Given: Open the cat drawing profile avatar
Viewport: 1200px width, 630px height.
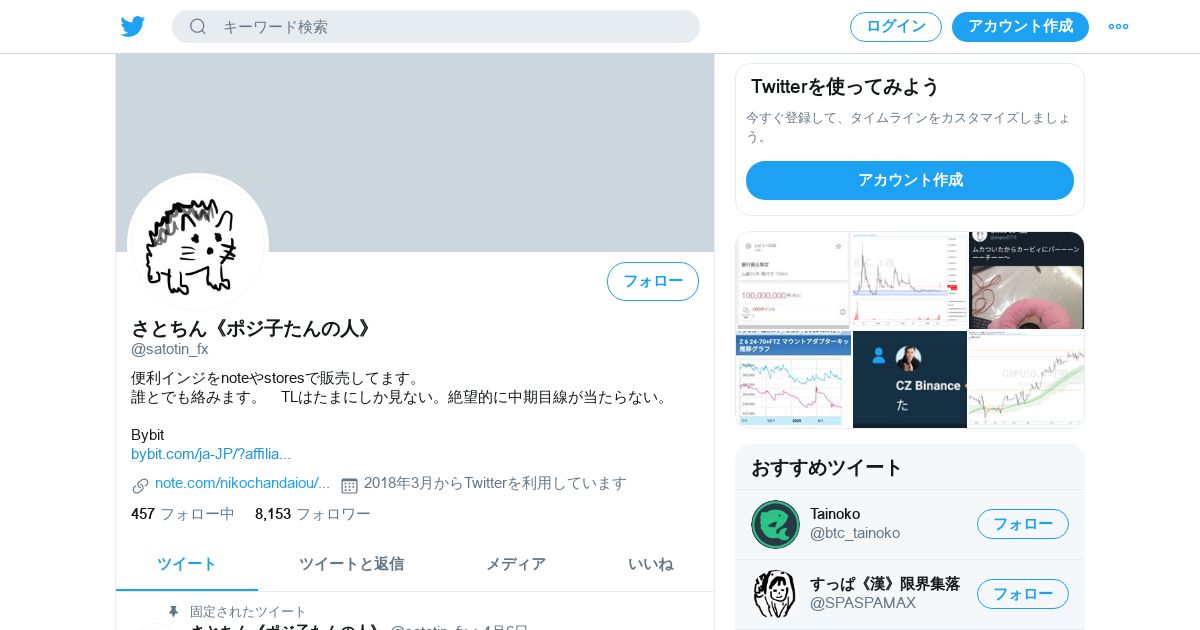Looking at the screenshot, I should click(198, 243).
